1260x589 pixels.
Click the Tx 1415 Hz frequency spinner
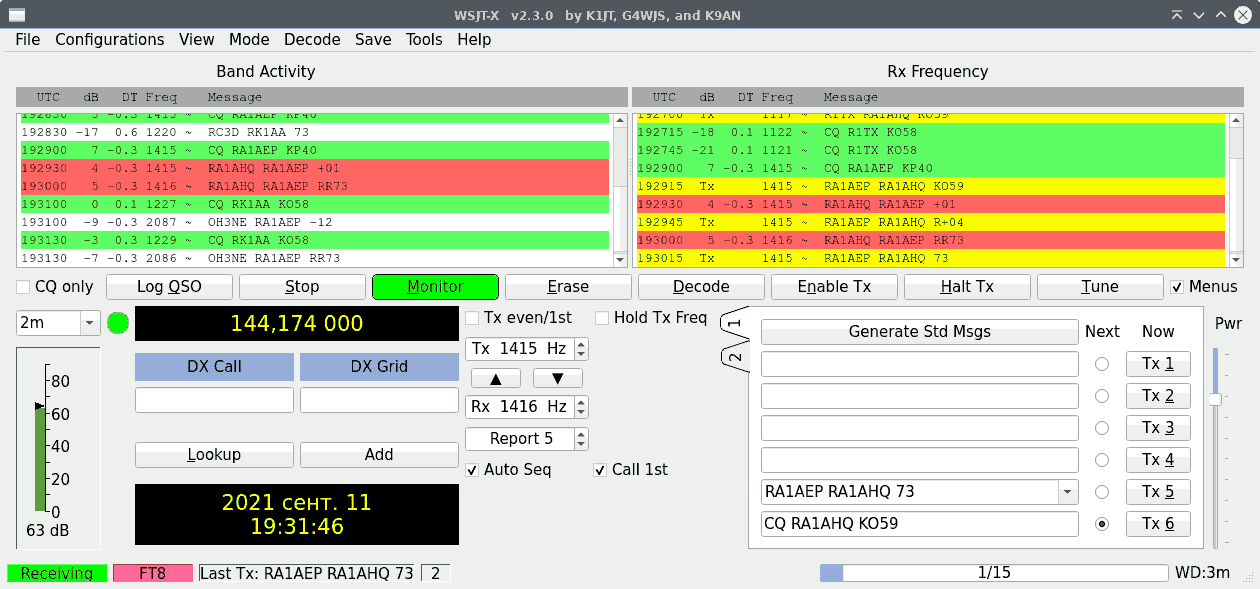(526, 349)
